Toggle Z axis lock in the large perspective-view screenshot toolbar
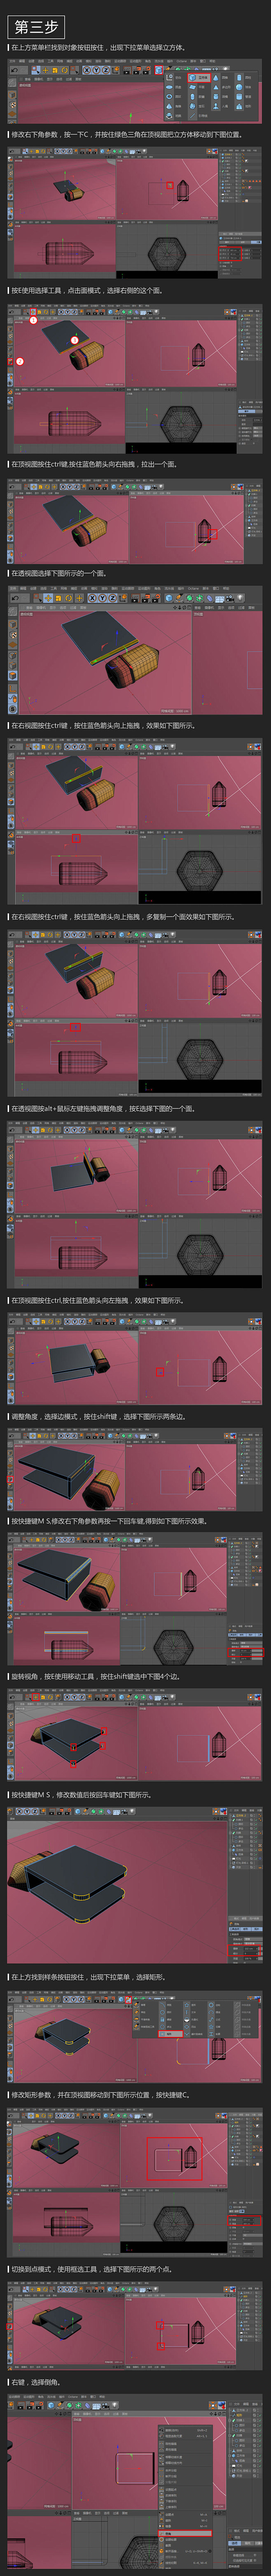271x2576 pixels. point(113,598)
